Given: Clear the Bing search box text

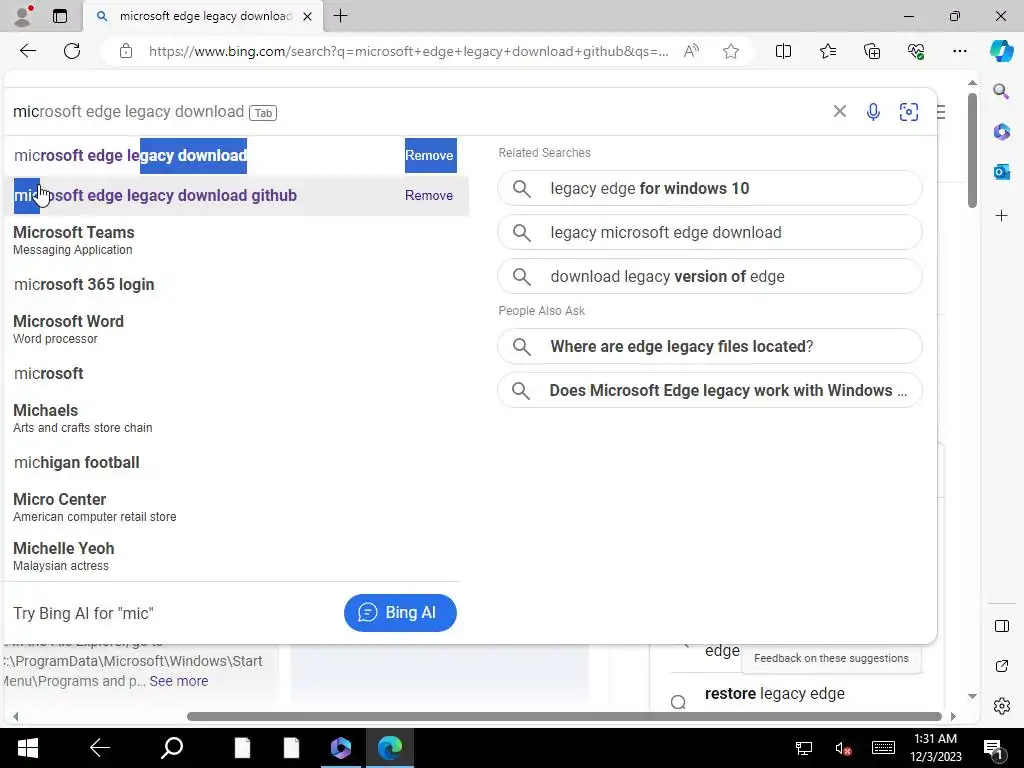Looking at the screenshot, I should tap(840, 112).
